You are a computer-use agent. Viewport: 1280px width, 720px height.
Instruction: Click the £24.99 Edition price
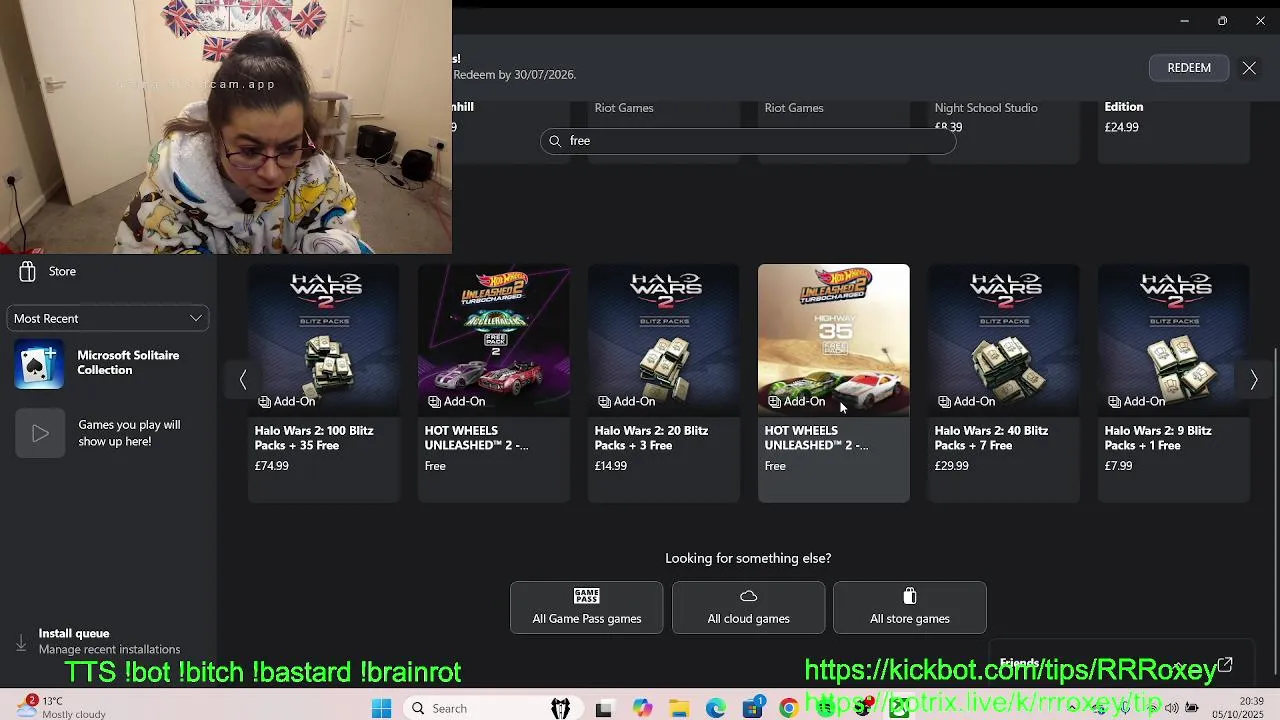(1121, 127)
